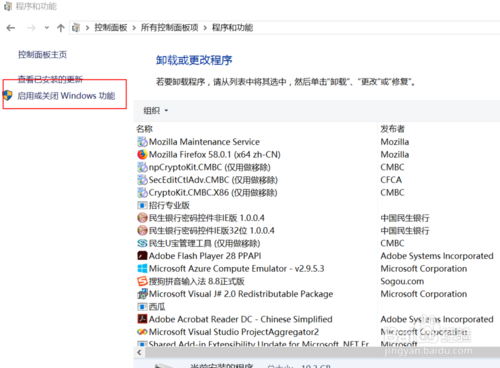500x368 pixels.
Task: Go up one level with the Up arrow
Action: 61,28
